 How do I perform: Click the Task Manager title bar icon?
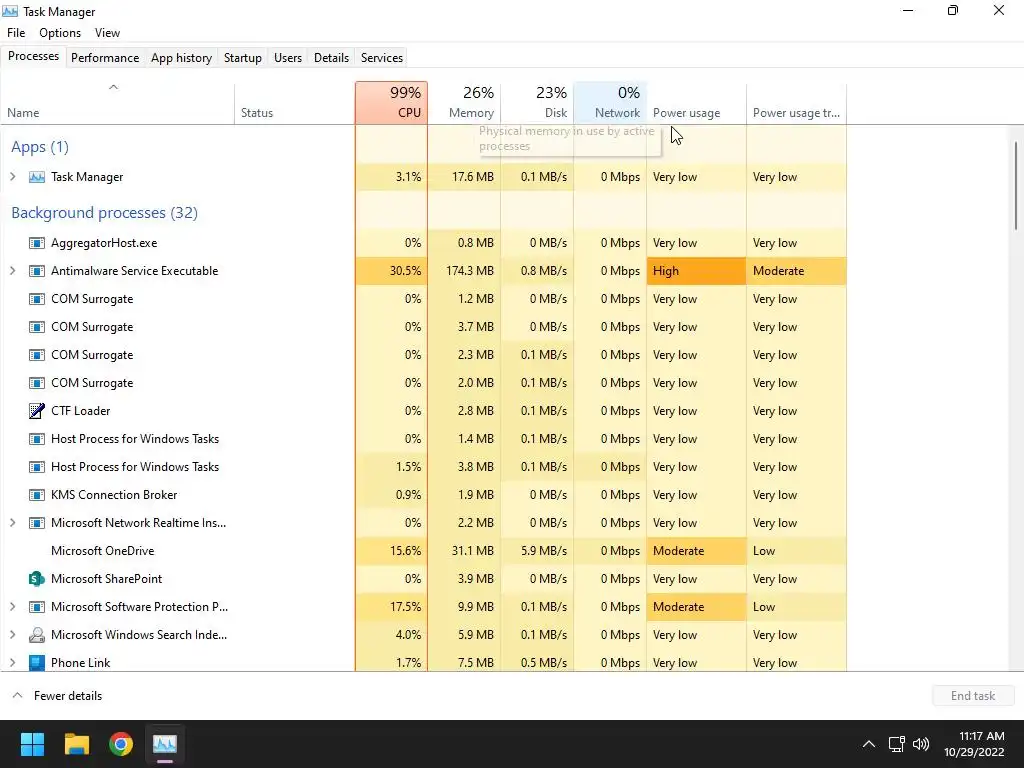[10, 11]
